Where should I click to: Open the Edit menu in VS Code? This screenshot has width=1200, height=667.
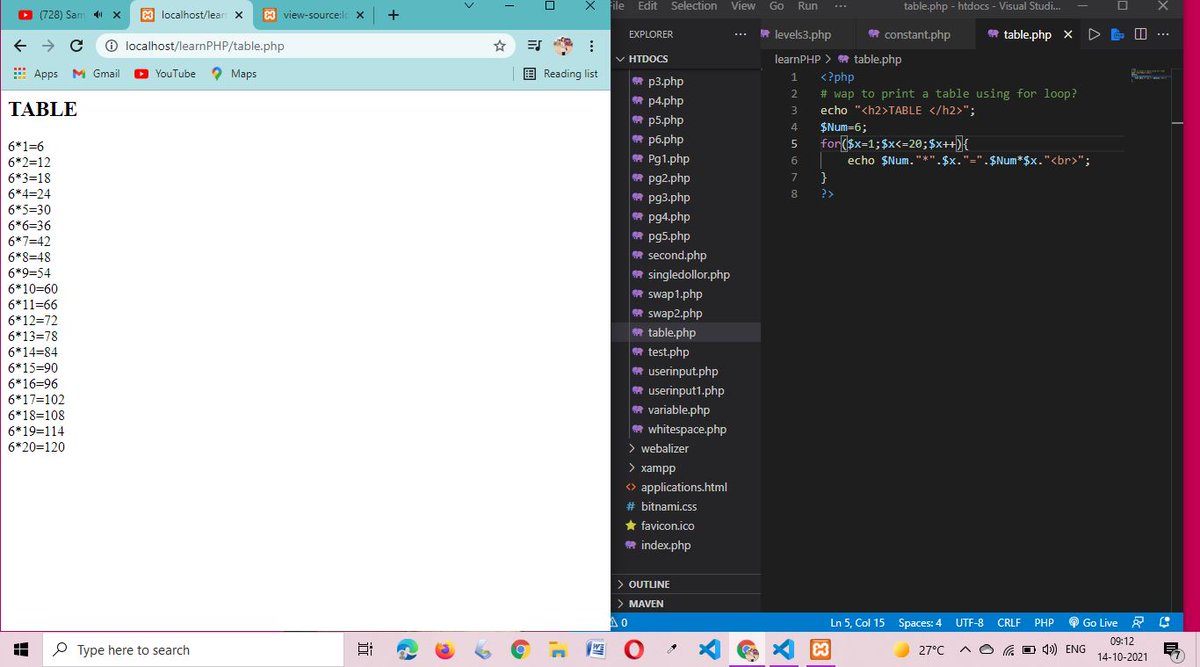coord(647,6)
